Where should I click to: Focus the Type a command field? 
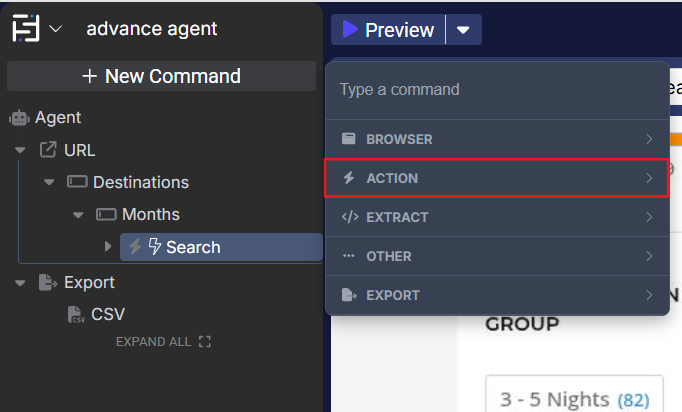(x=496, y=90)
